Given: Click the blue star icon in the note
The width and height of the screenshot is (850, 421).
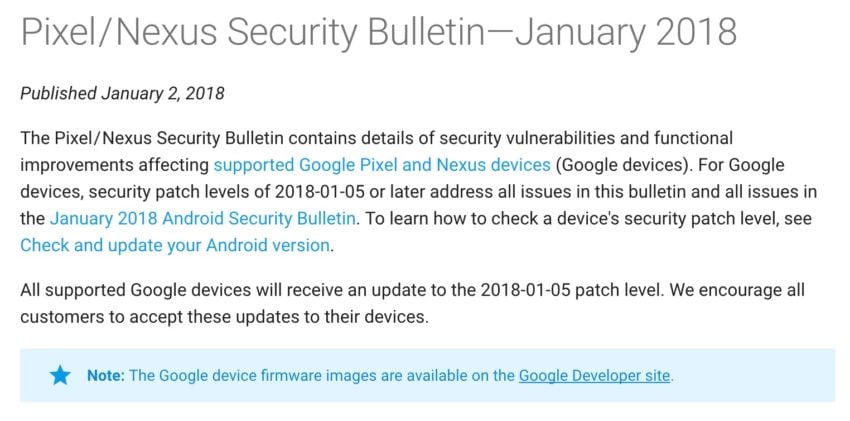Looking at the screenshot, I should [60, 375].
